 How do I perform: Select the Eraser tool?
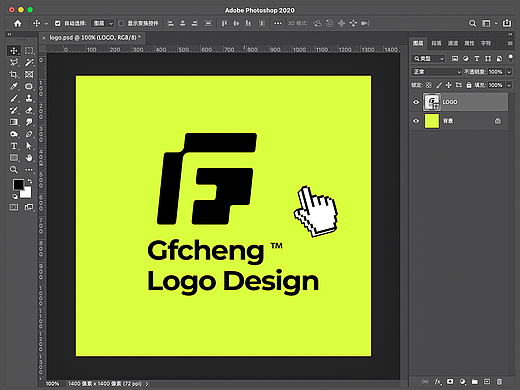coord(29,110)
